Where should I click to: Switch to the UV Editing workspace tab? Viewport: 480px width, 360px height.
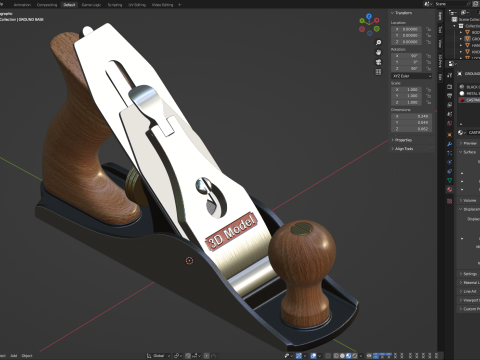point(137,5)
